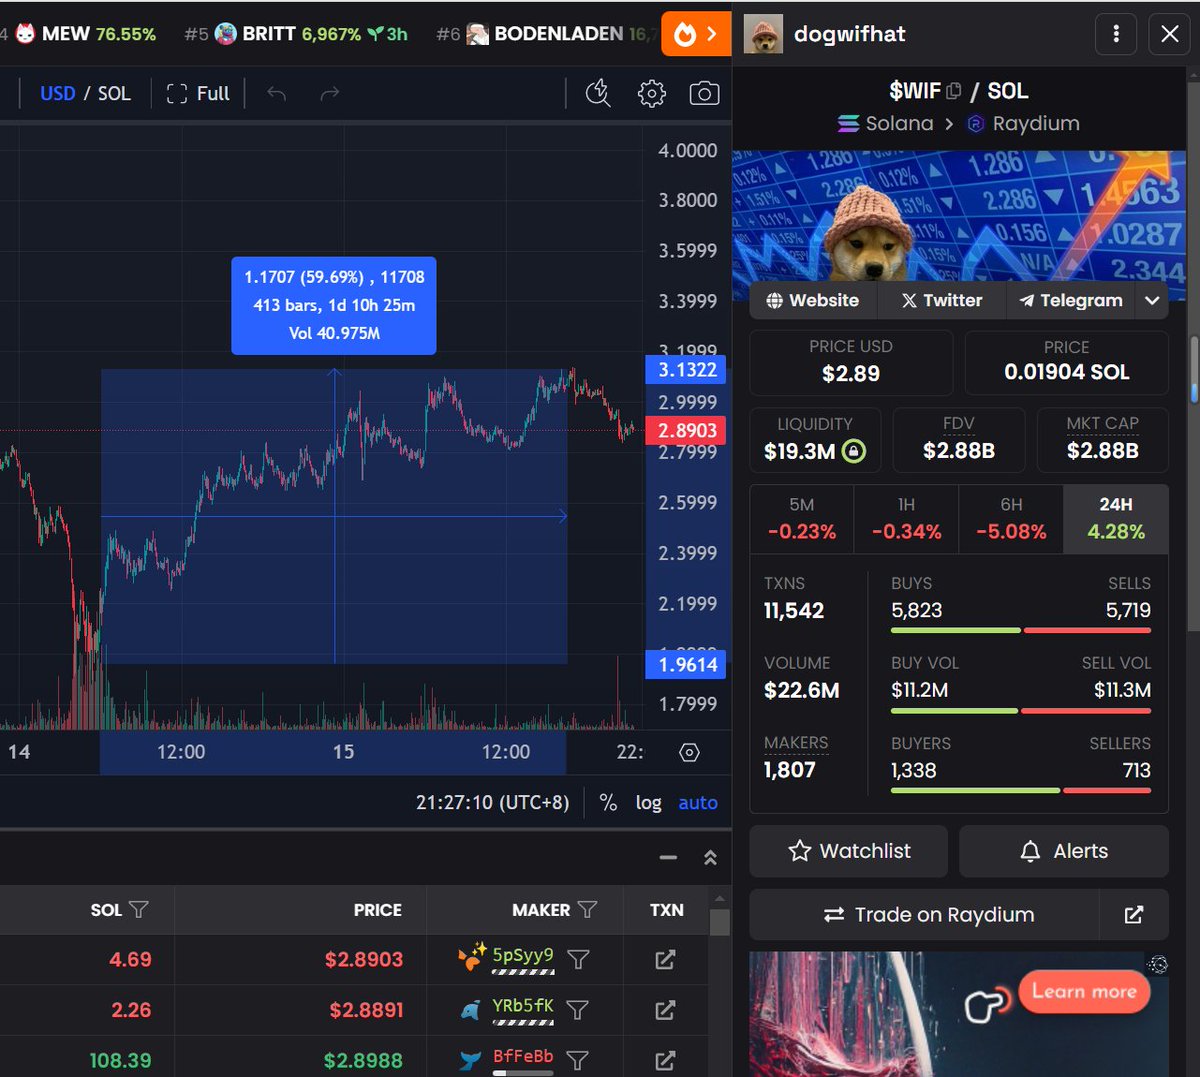Open the dogwifhat Twitter link
Screen dimensions: 1200x1077
(x=941, y=300)
